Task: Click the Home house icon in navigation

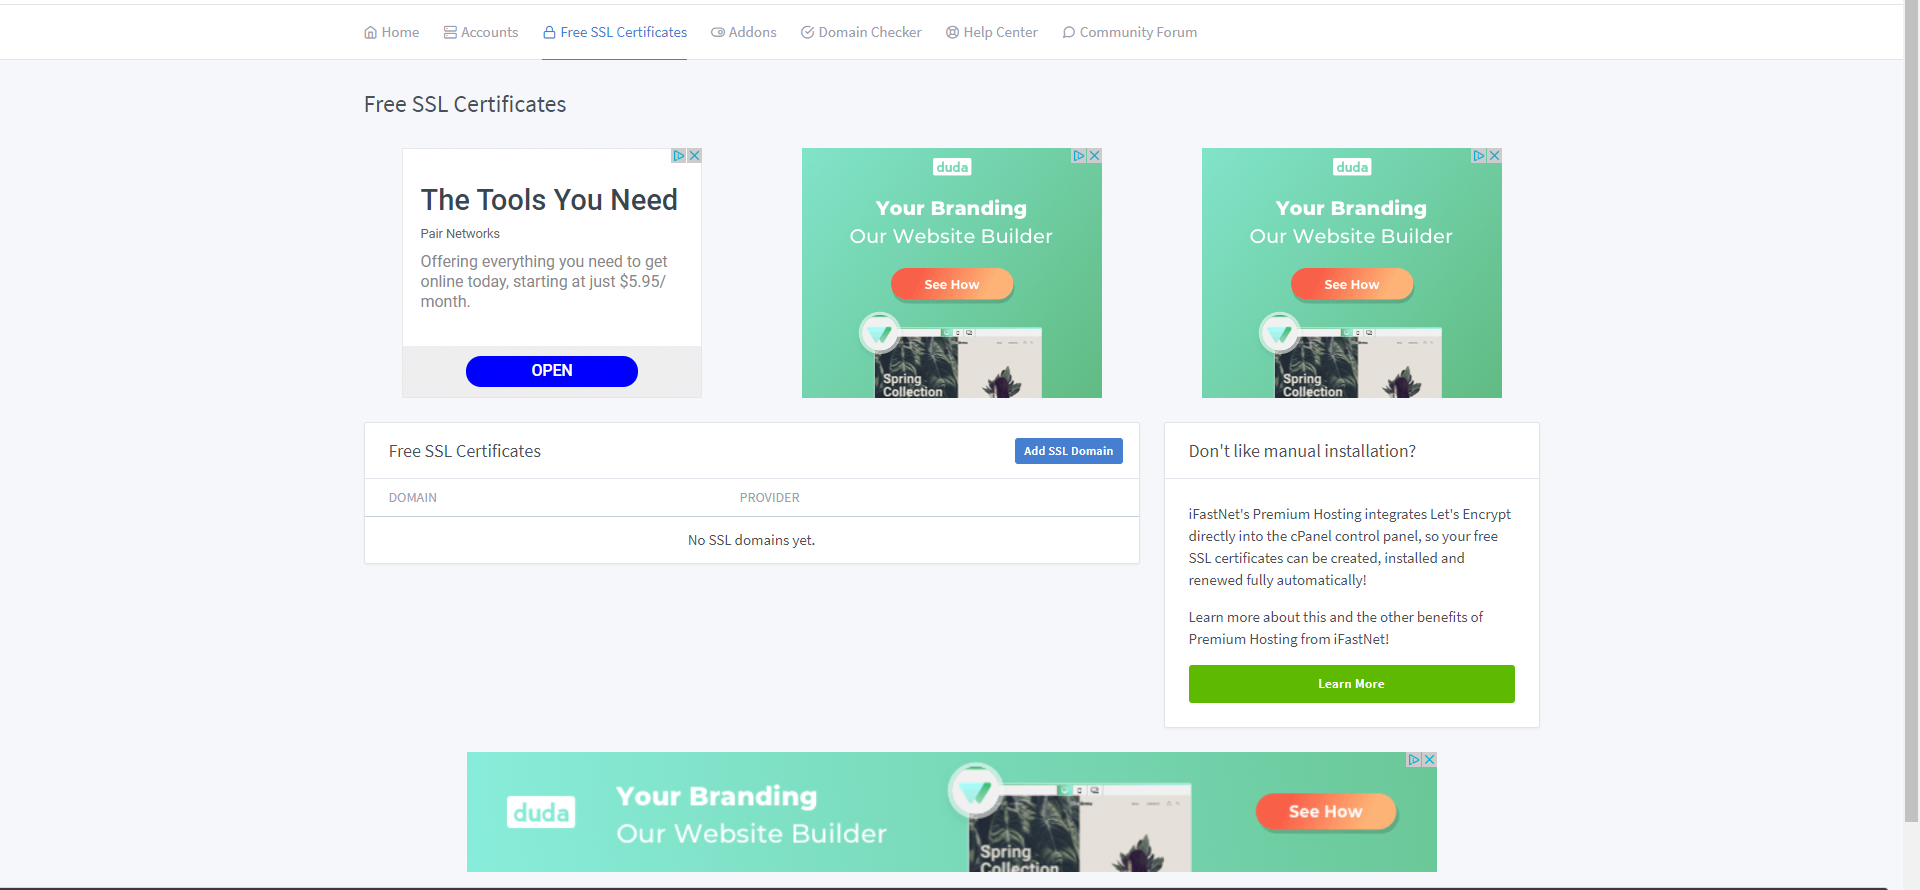Action: [x=370, y=32]
